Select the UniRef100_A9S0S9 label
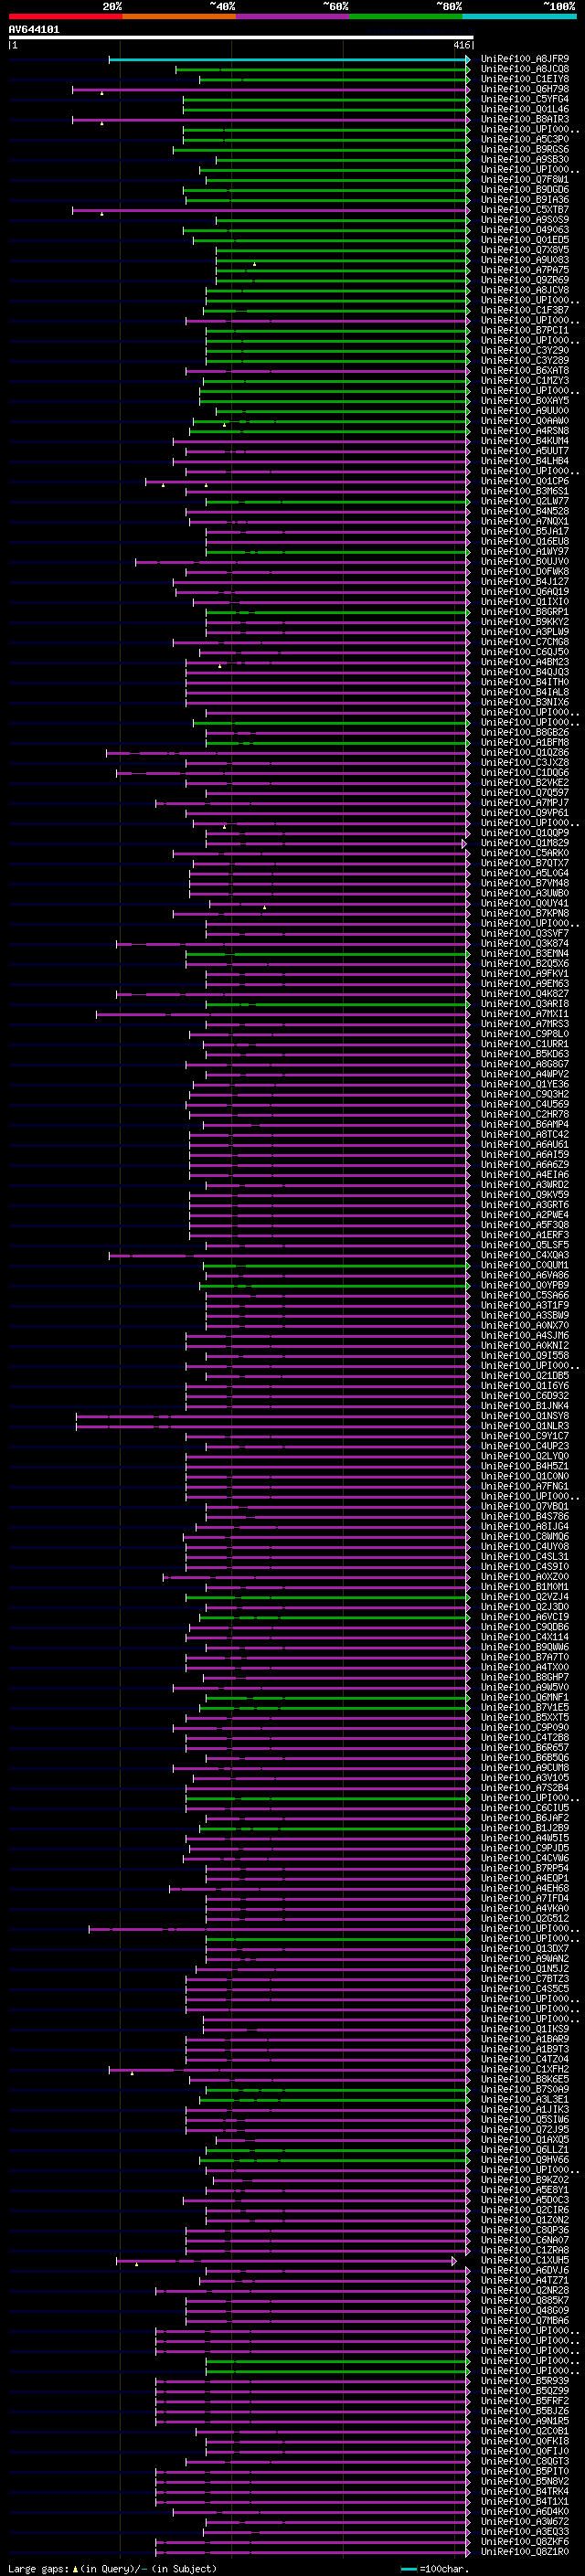Viewport: 585px width, 2576px height. pos(525,220)
